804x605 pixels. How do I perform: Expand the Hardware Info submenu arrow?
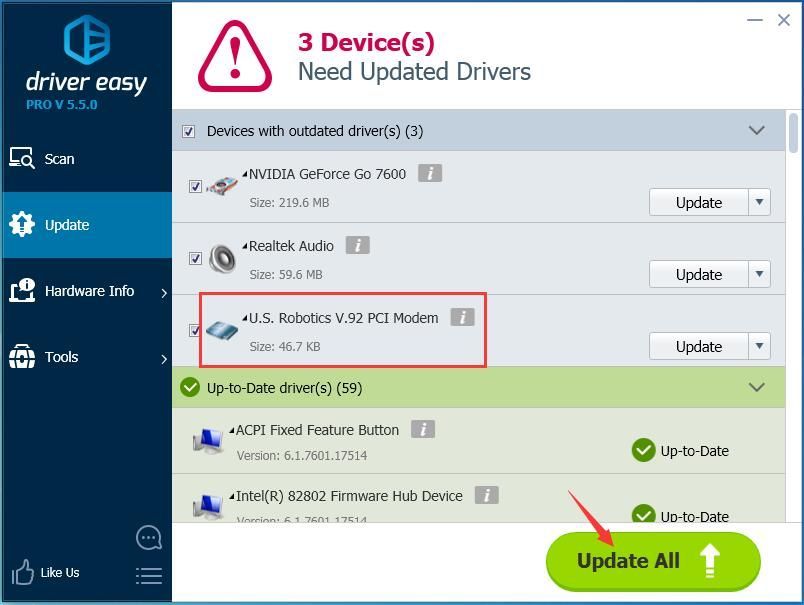[x=164, y=293]
